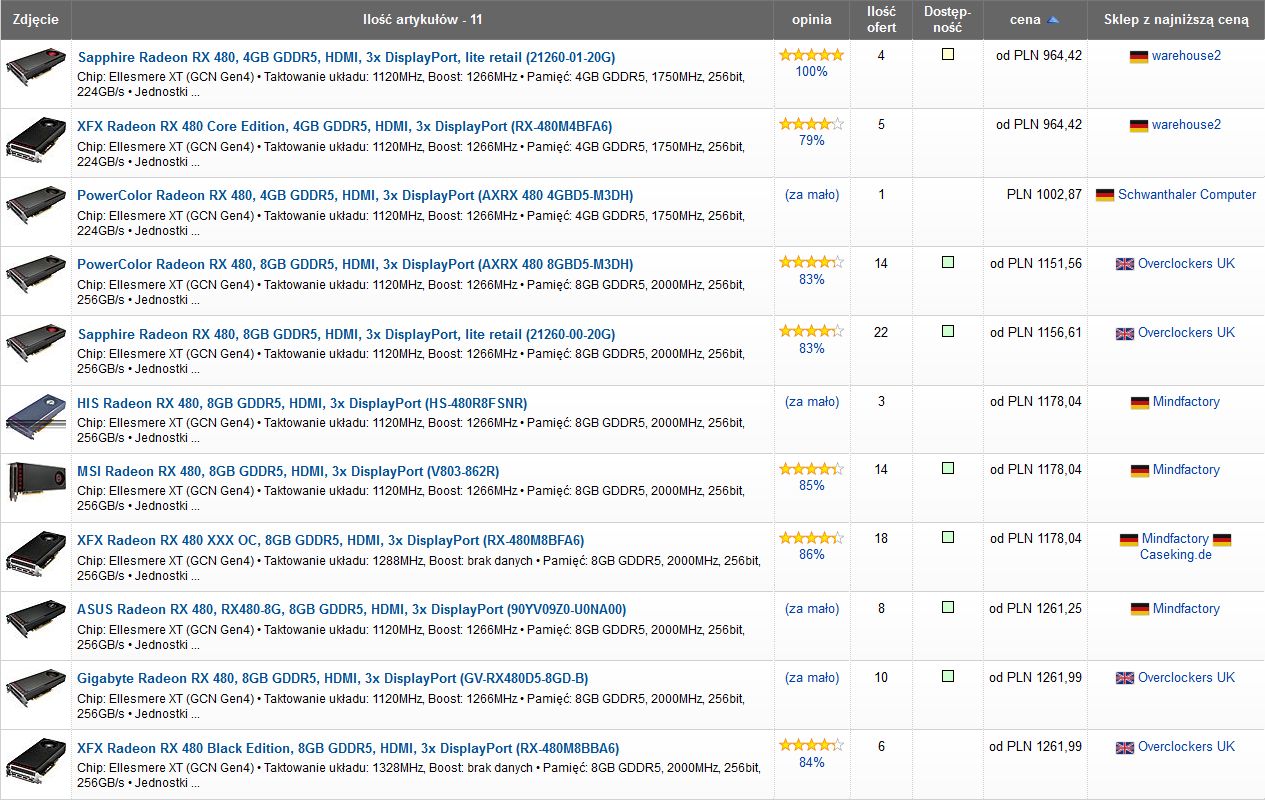
Task: Open XFX Radeon RX 480 Core Edition link
Action: (x=345, y=126)
